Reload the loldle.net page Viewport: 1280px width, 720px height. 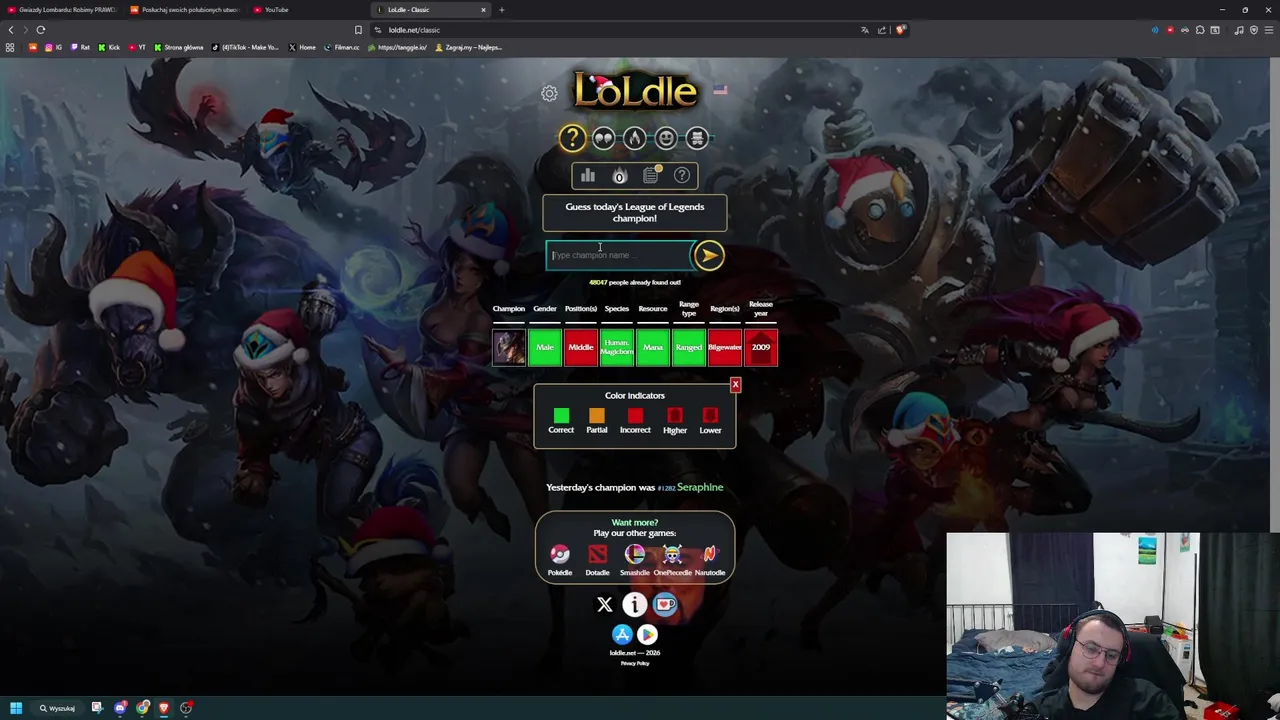(x=41, y=30)
